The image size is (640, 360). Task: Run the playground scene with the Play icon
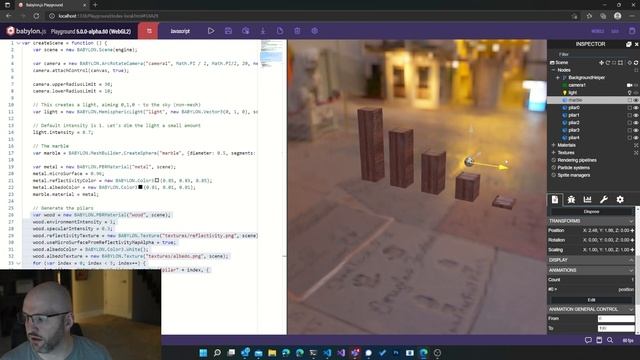pos(211,31)
